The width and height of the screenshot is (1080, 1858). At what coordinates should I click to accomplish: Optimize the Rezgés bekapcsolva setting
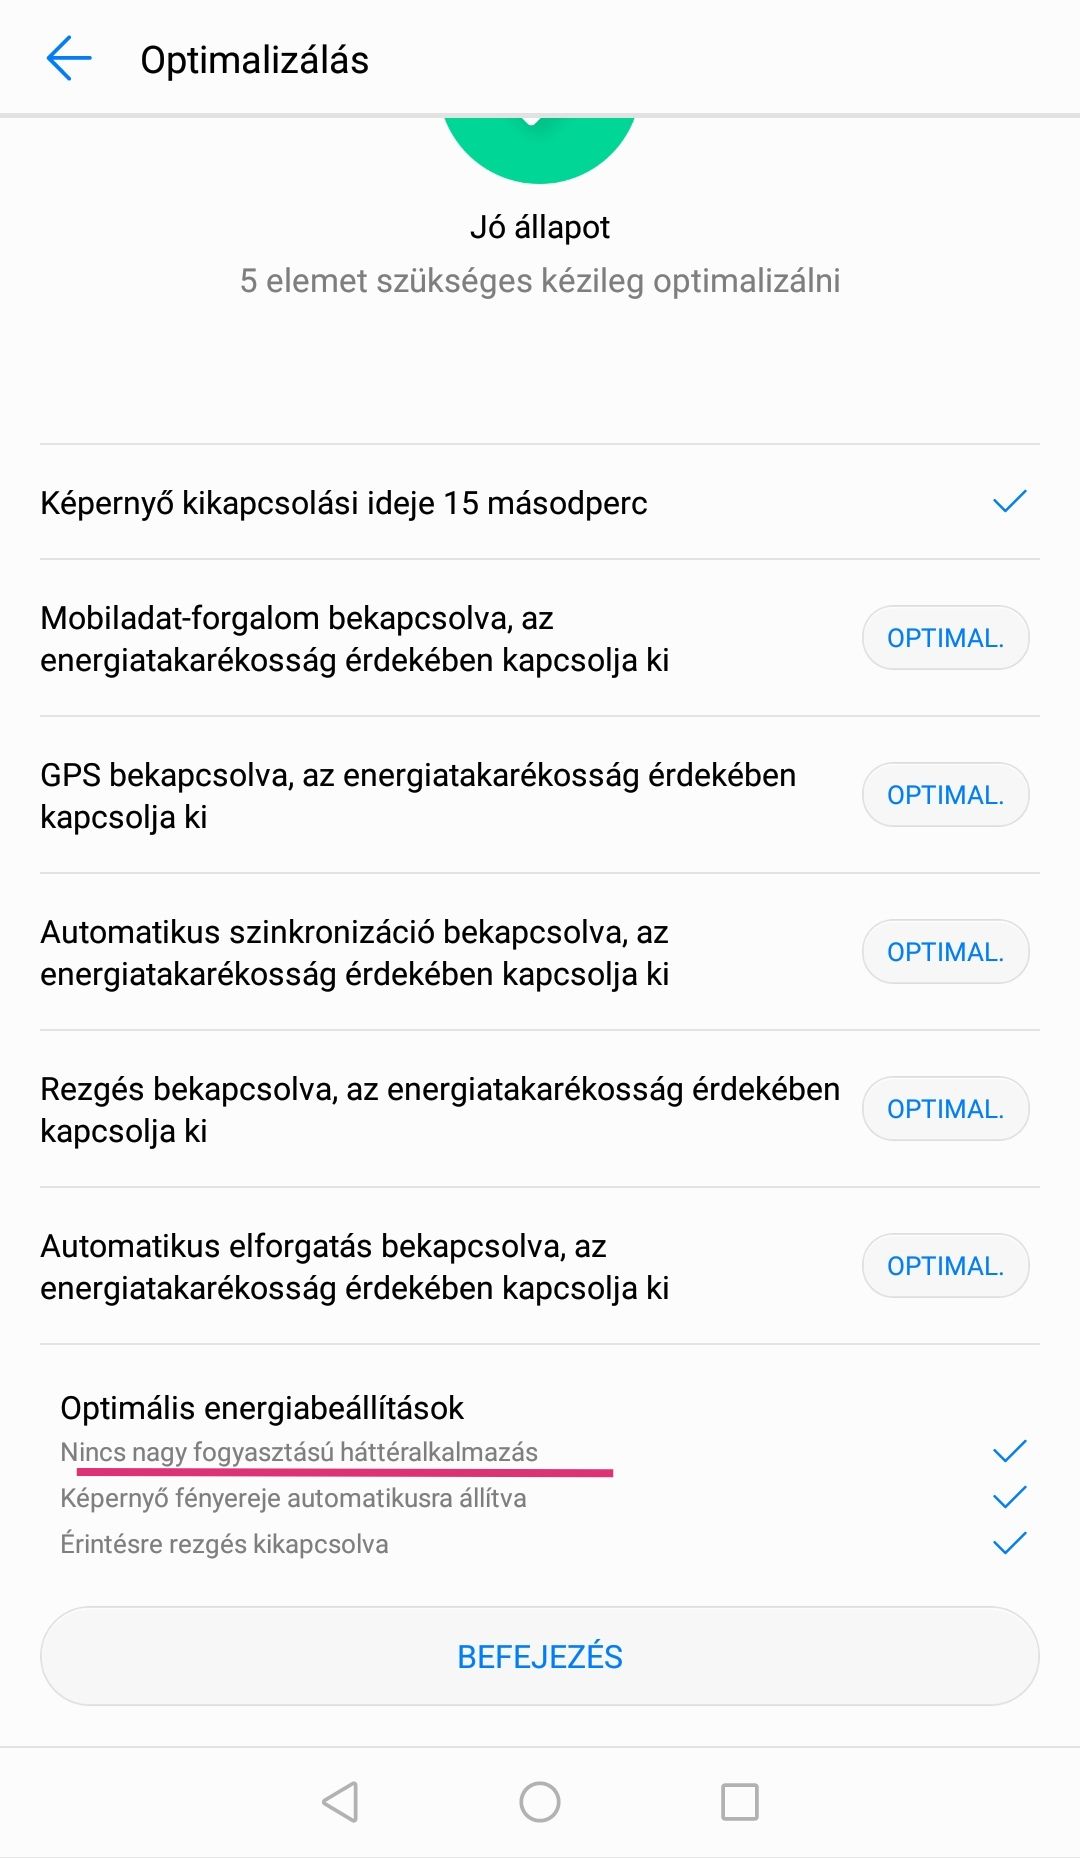pos(945,1109)
